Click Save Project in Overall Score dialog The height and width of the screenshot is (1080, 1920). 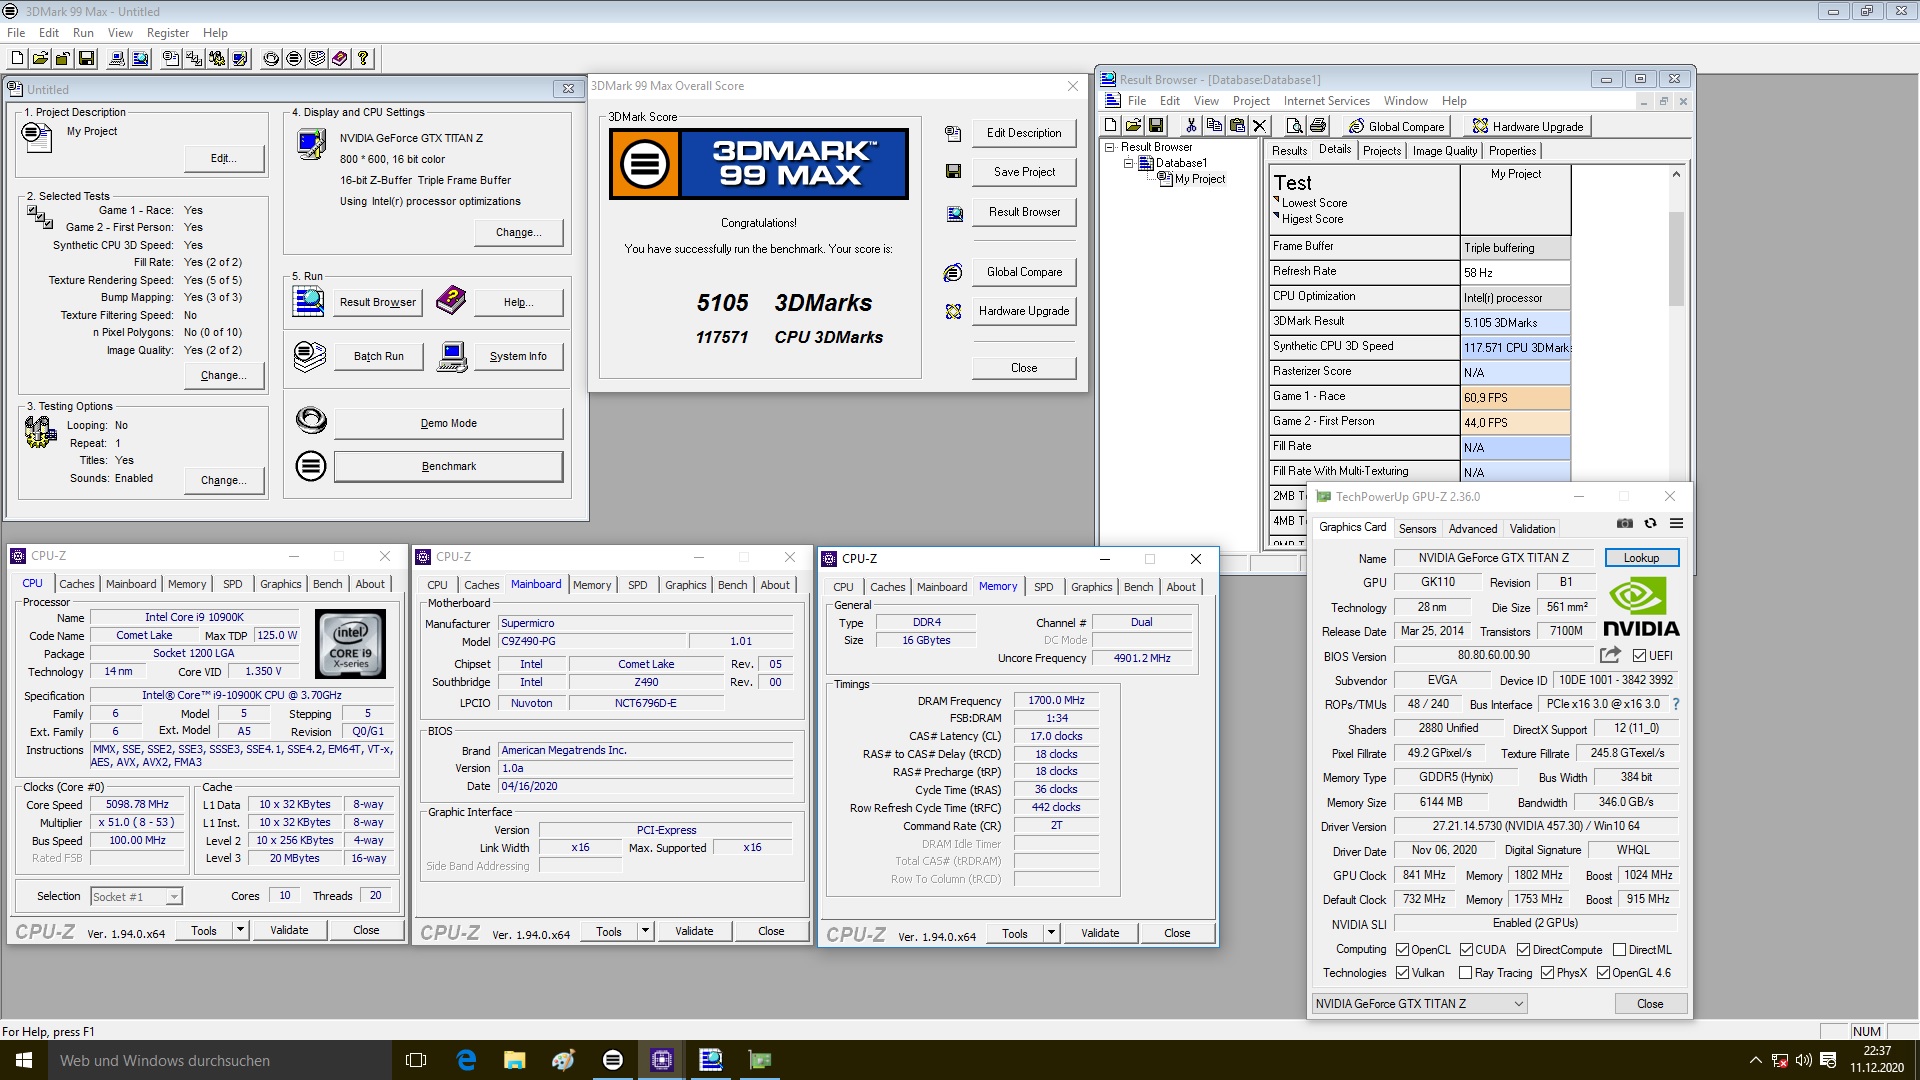pyautogui.click(x=1024, y=172)
